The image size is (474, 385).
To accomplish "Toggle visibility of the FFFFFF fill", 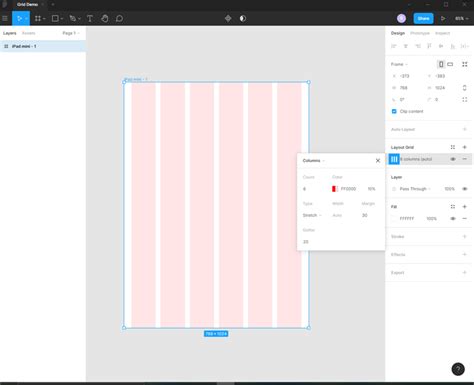I will click(x=453, y=218).
